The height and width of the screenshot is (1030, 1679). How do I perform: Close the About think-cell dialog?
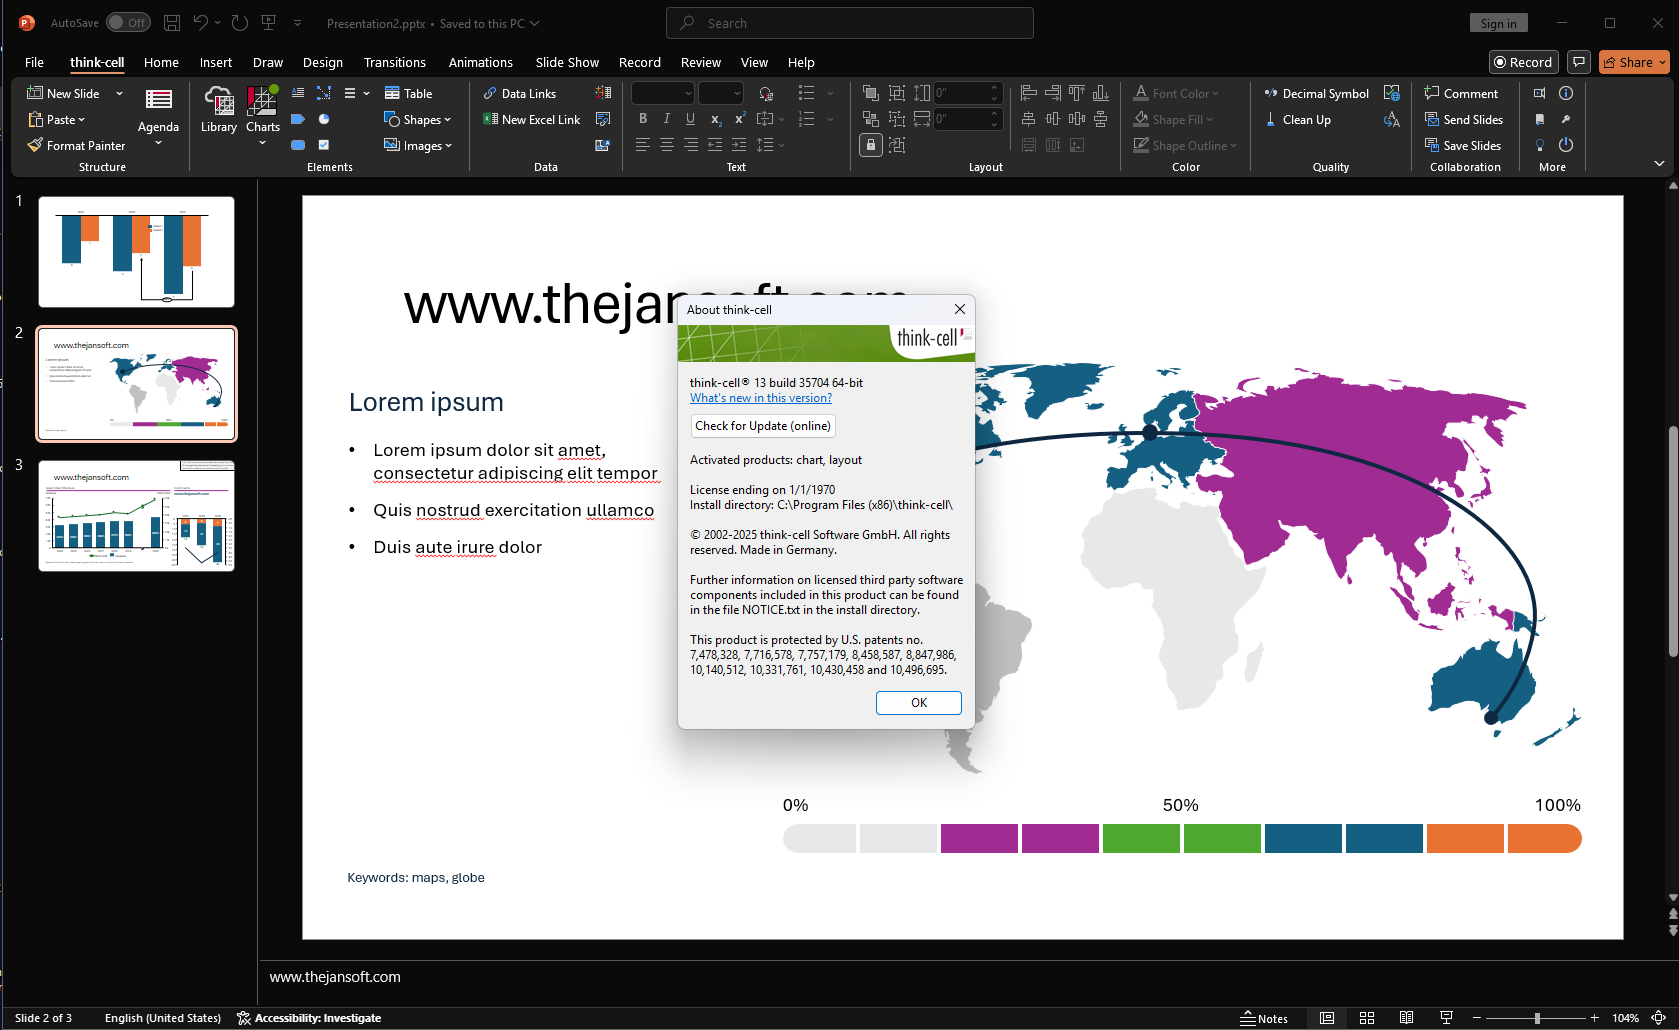coord(960,309)
